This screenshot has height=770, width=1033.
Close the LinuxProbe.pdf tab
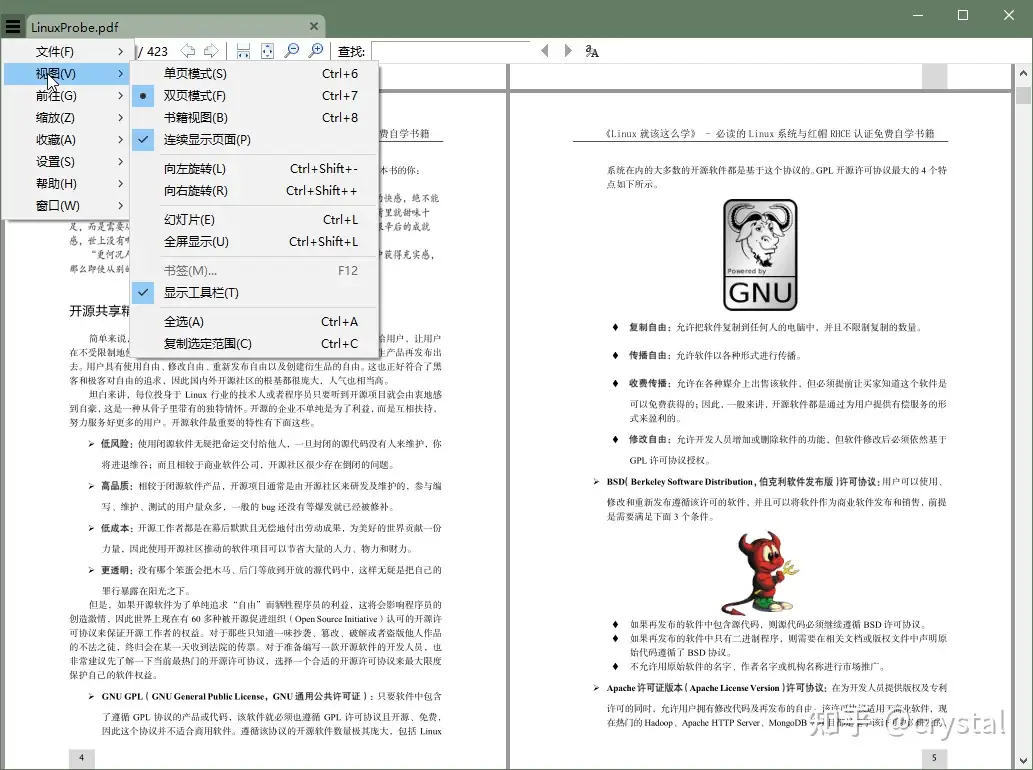click(x=314, y=27)
